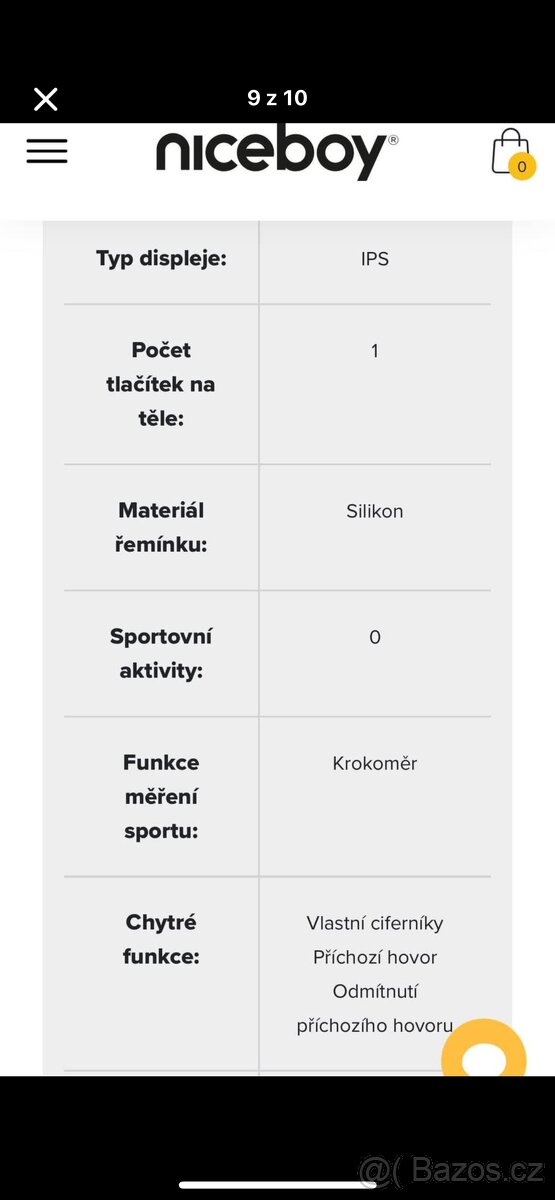Screen dimensions: 555x1200
Task: Tap the Silikon value
Action: click(375, 511)
